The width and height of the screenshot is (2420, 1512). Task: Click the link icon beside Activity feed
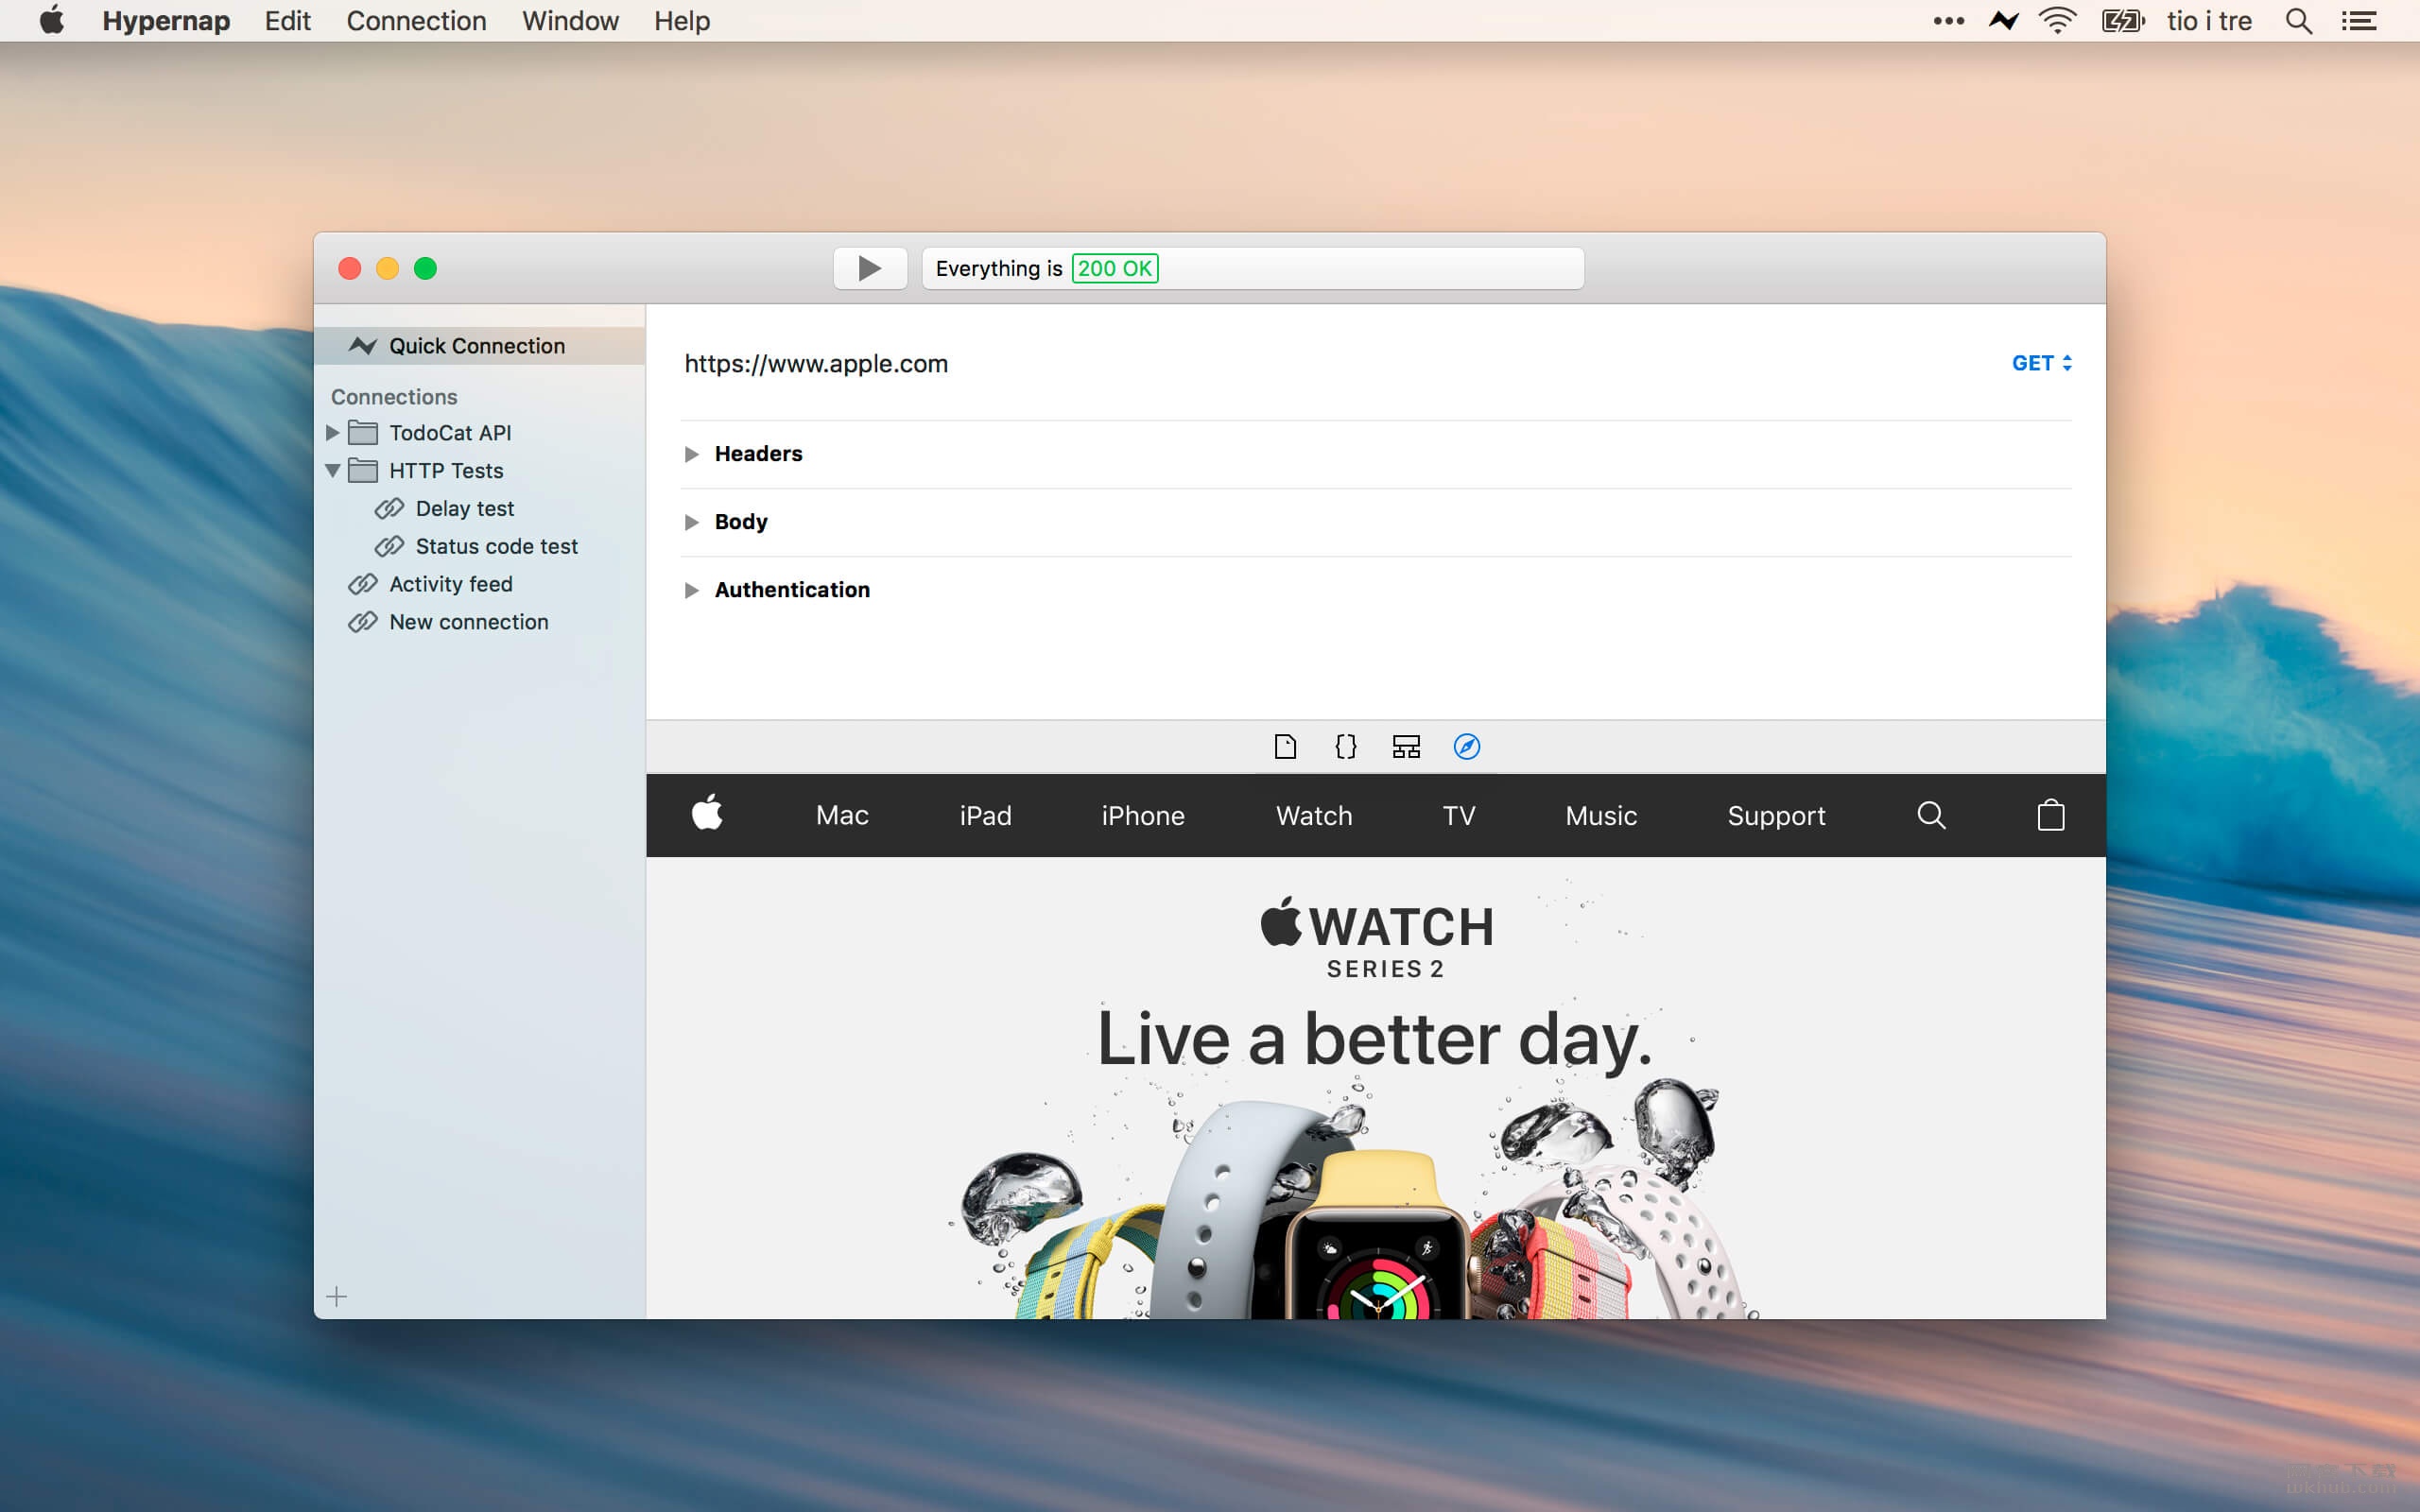point(362,585)
